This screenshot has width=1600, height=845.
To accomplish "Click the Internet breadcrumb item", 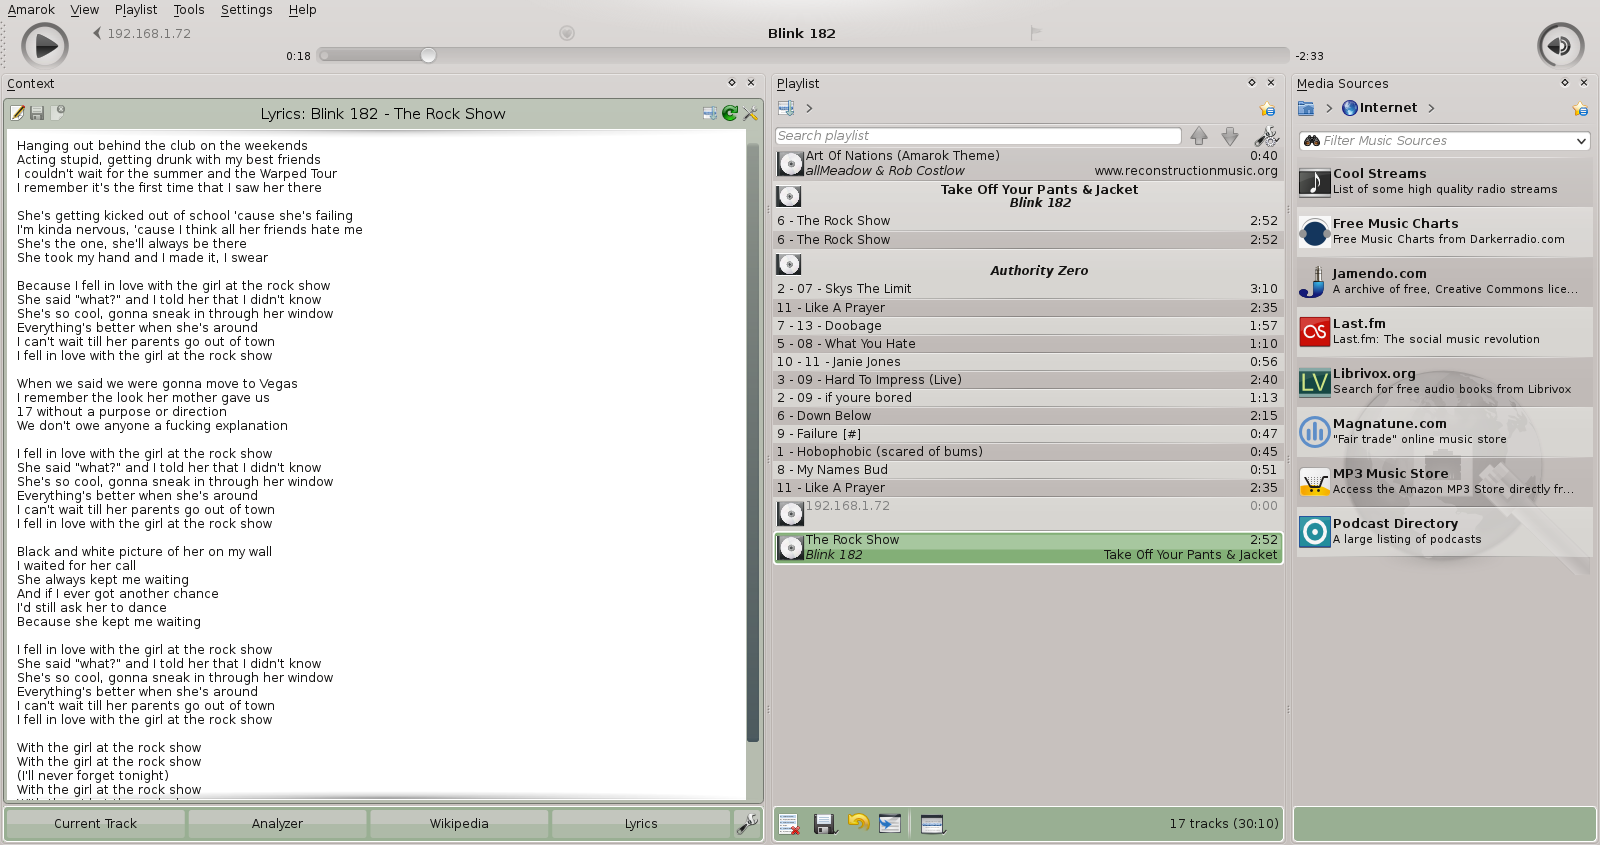I will click(1379, 108).
